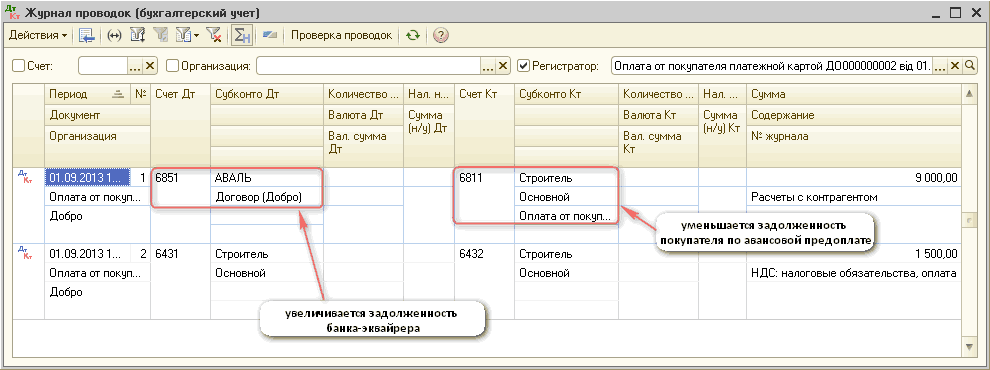Click the Счет Дт column header
This screenshot has width=990, height=370.
(x=180, y=126)
